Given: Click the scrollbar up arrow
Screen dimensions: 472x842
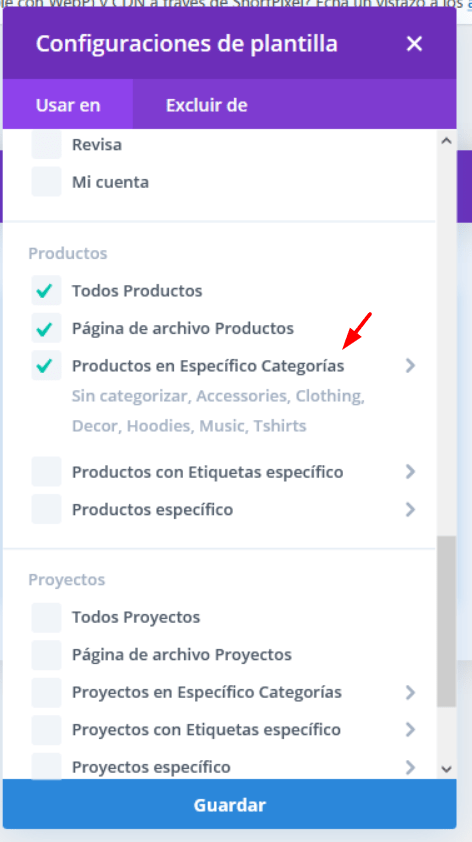Looking at the screenshot, I should coord(446,141).
